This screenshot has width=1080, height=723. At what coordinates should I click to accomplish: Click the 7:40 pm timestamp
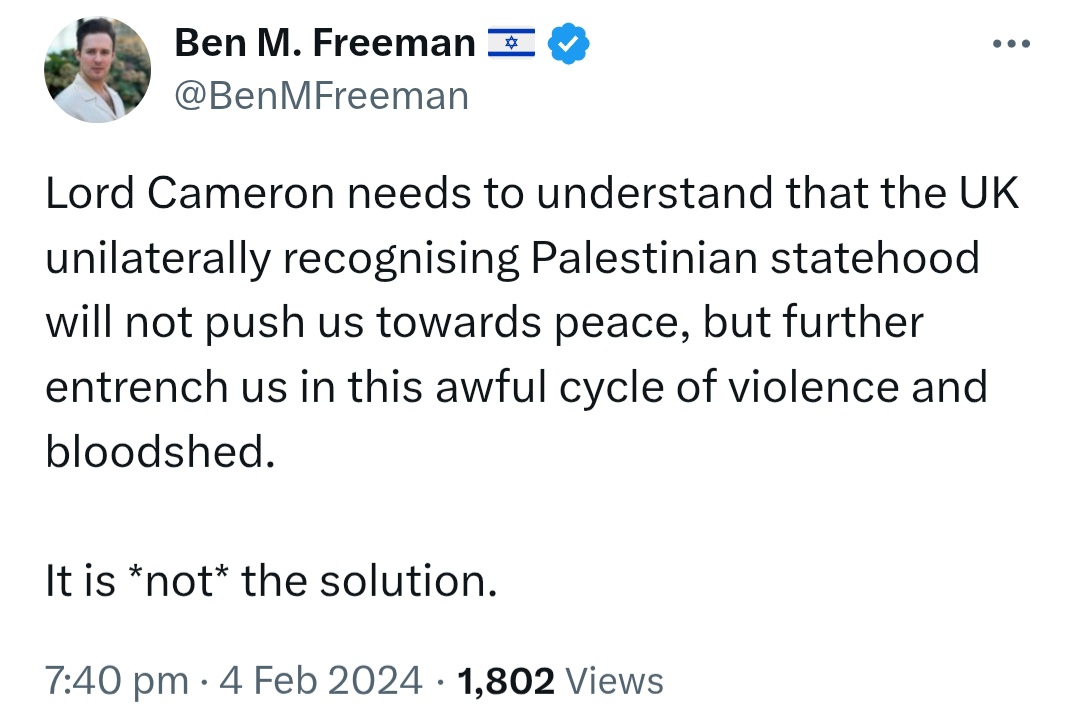click(116, 680)
